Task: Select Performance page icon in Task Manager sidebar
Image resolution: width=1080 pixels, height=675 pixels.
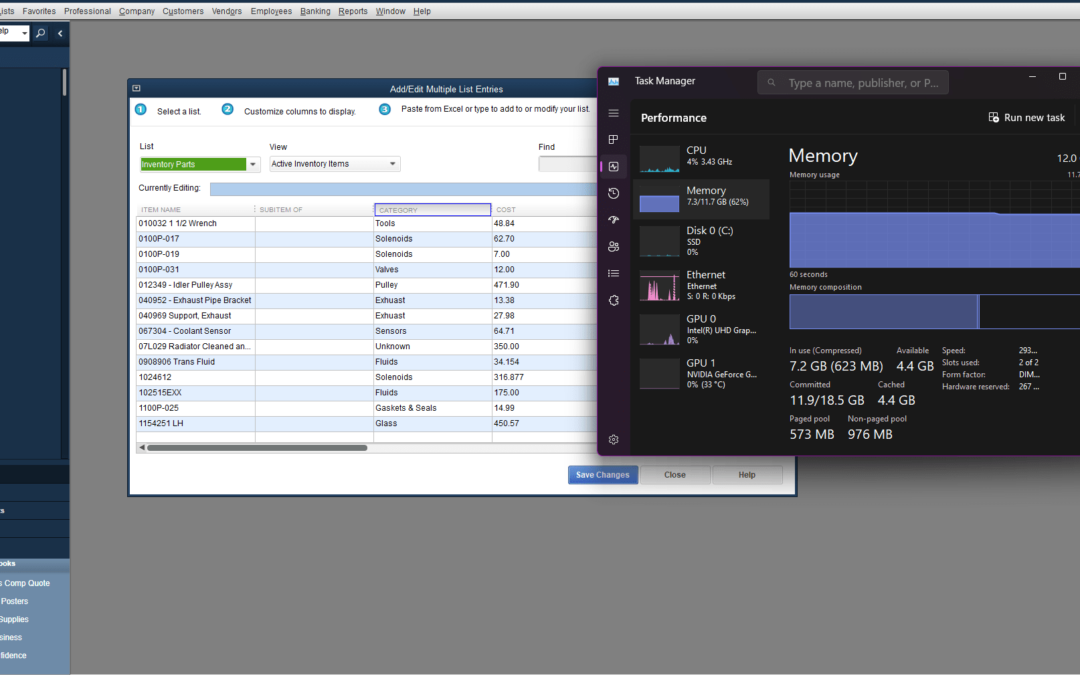Action: (x=613, y=167)
